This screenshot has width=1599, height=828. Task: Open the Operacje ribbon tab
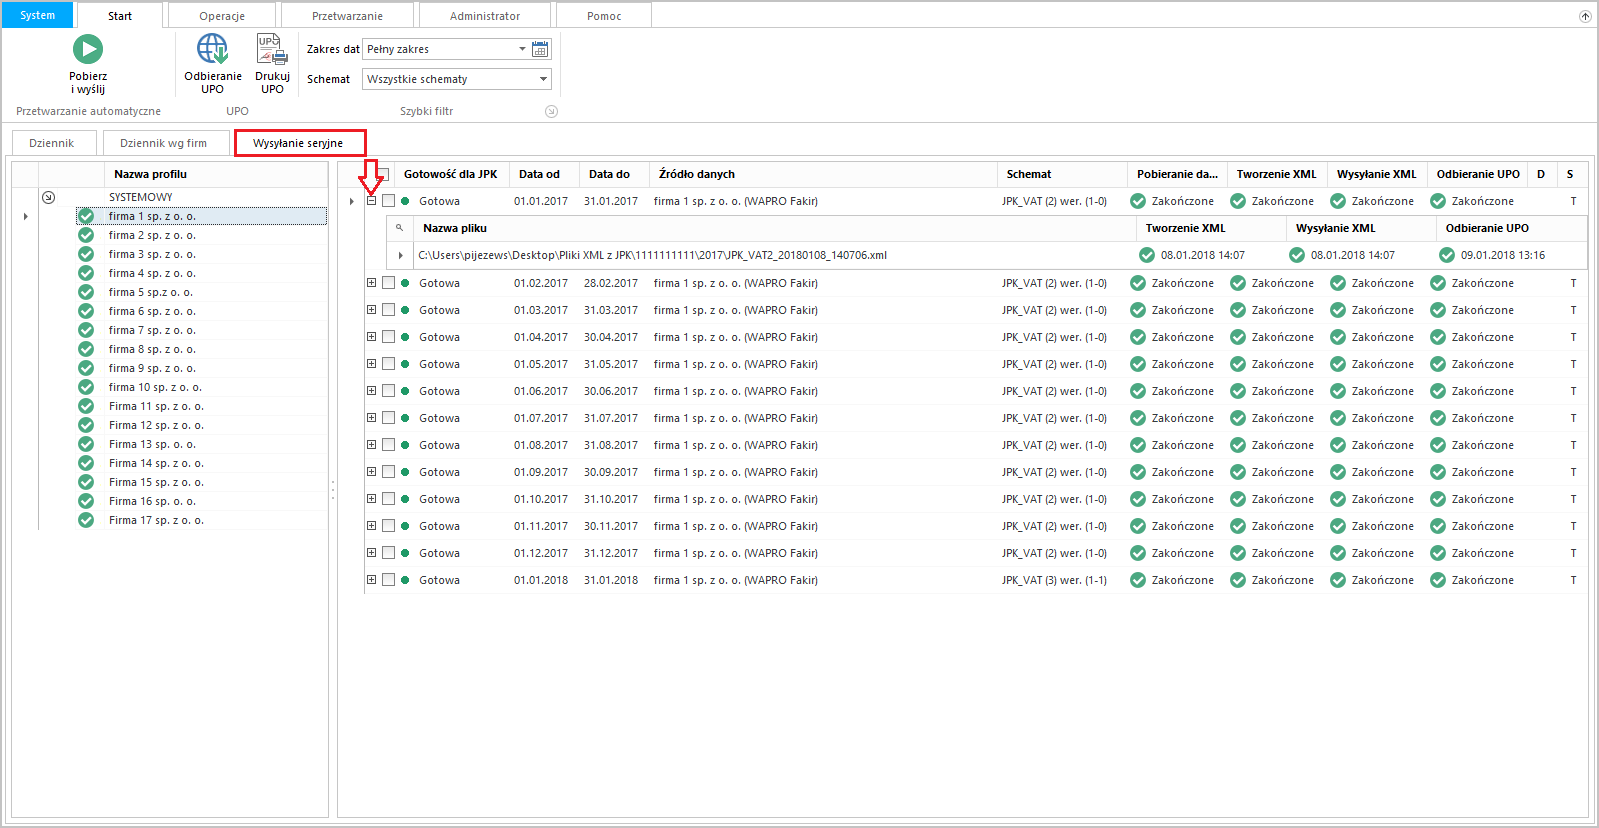pyautogui.click(x=222, y=16)
